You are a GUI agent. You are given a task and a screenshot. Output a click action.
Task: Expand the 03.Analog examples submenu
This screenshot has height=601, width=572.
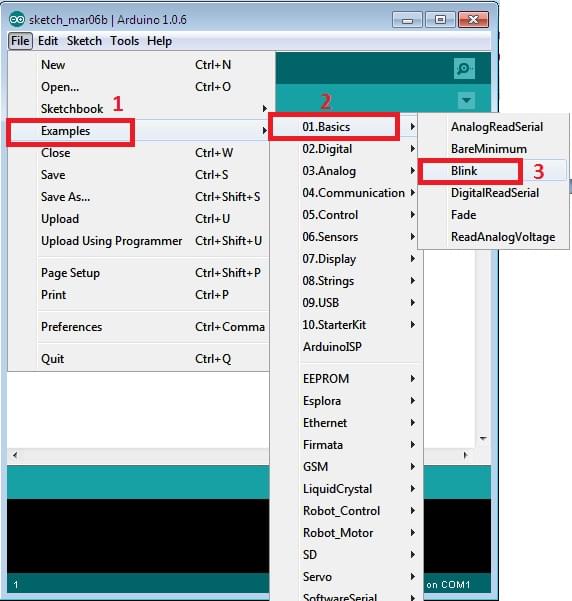[346, 171]
